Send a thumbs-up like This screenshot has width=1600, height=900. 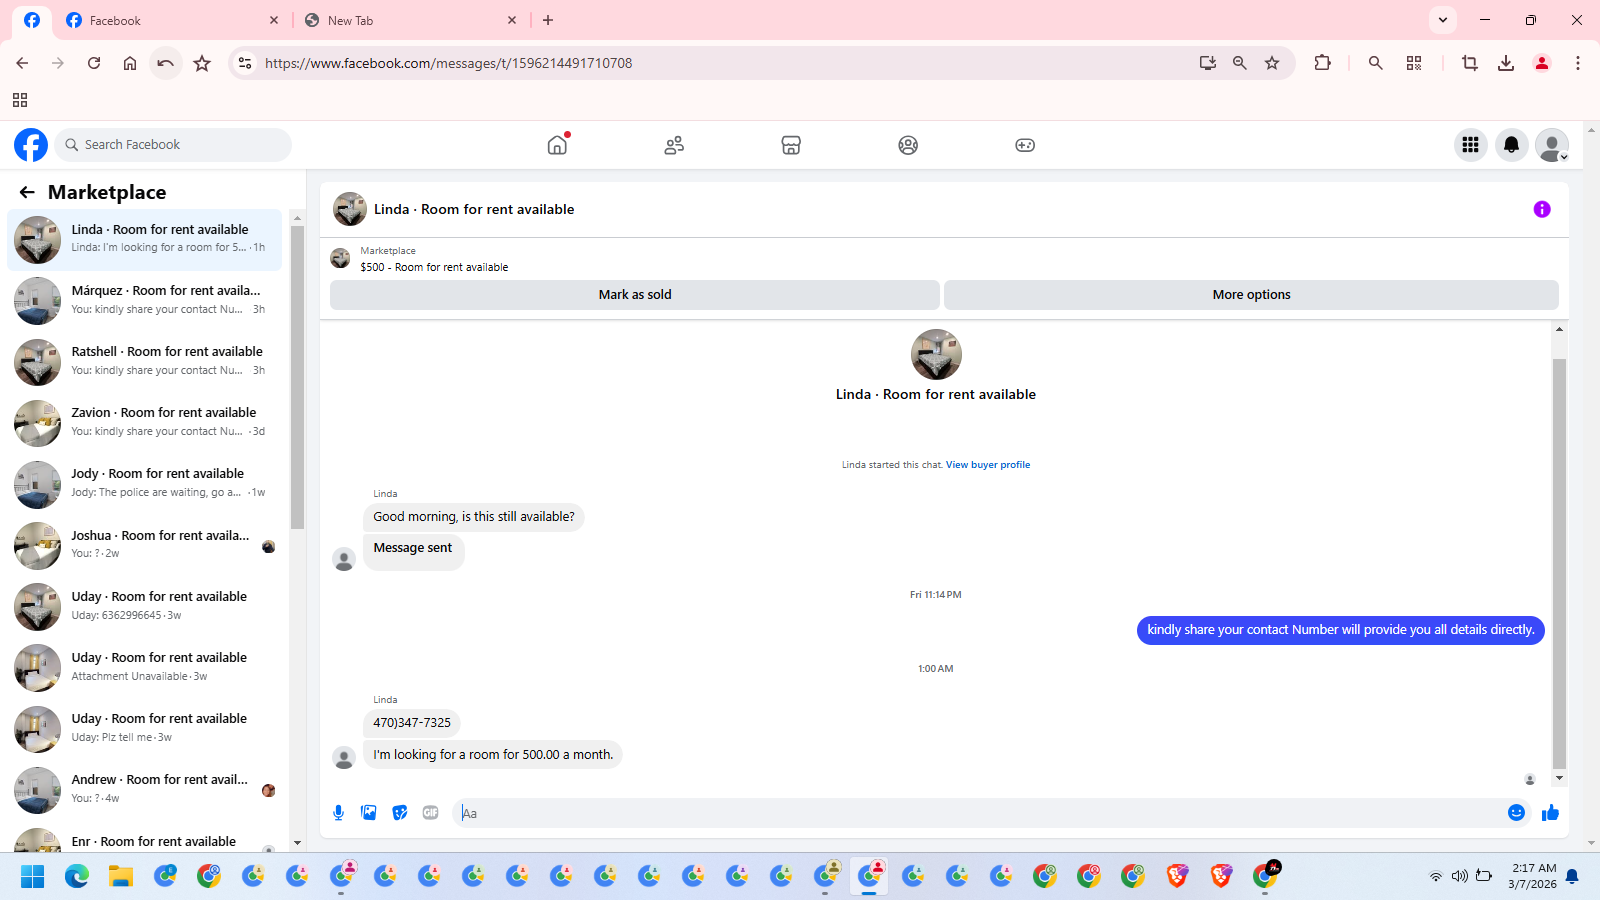tap(1551, 813)
